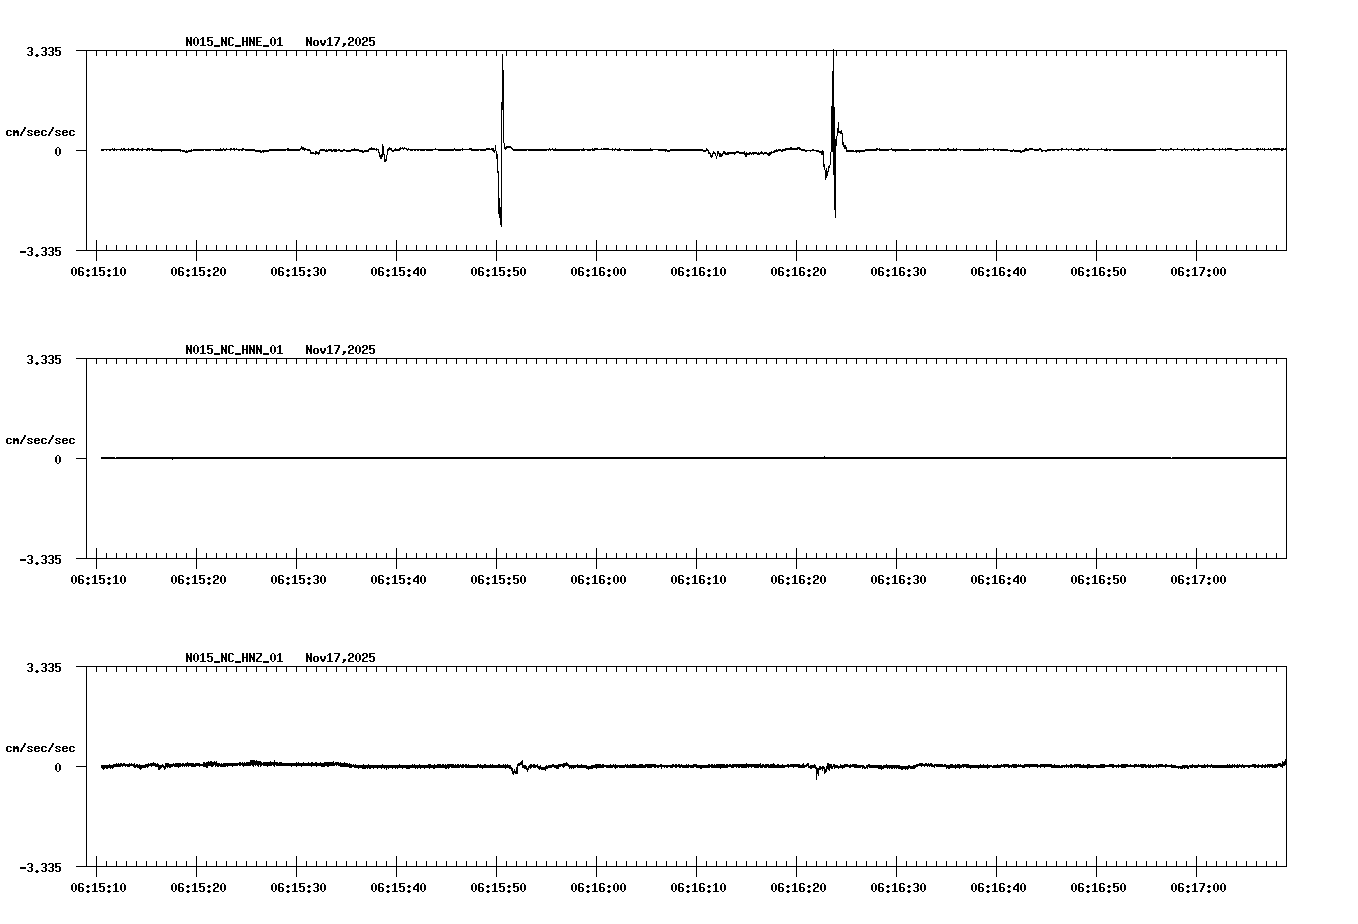Click the N015_NC_HNE_01 channel title
Viewport: 1358px width, 924px height.
pyautogui.click(x=232, y=42)
